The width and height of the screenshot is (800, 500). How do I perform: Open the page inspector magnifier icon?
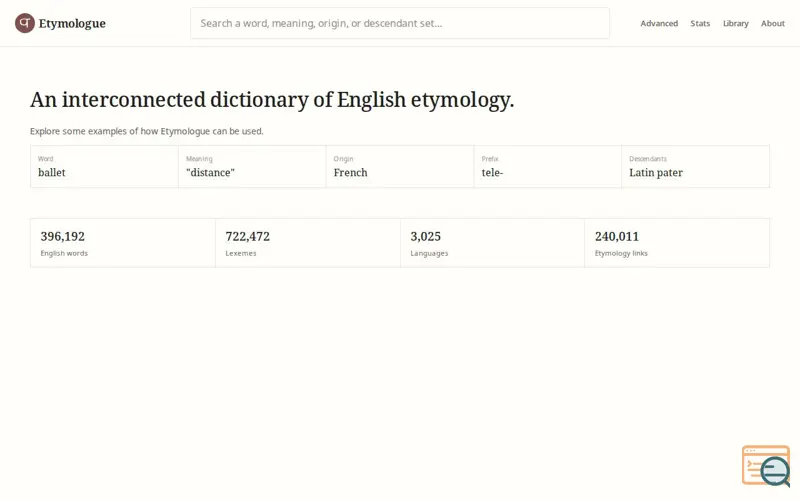coord(766,466)
